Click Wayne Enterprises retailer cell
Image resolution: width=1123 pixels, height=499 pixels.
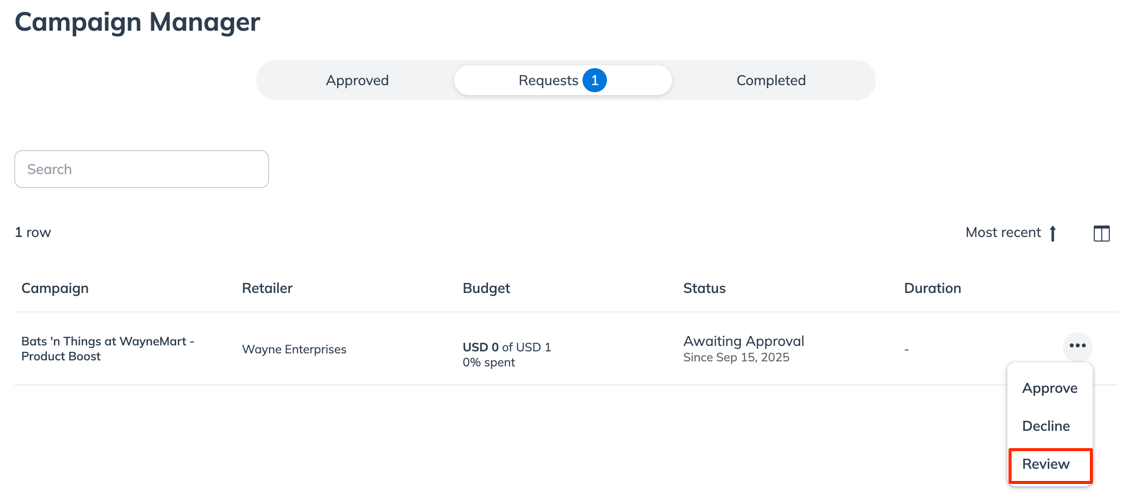[294, 349]
